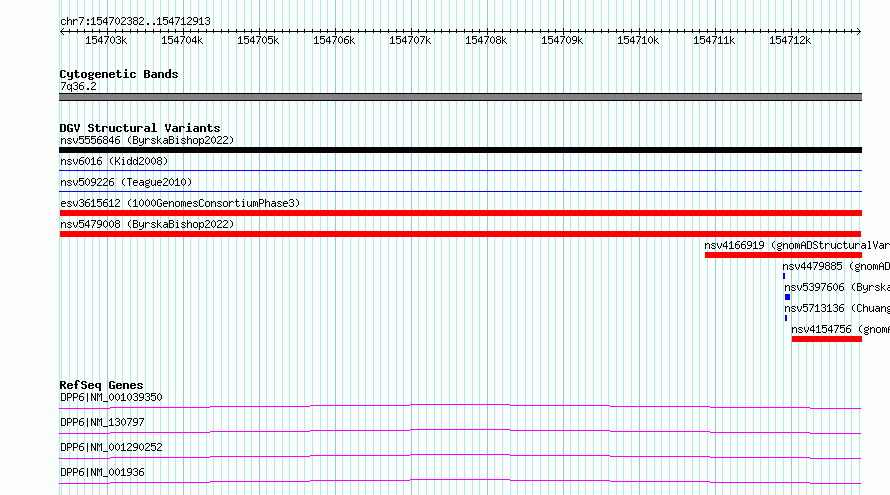This screenshot has width=890, height=495.
Task: Select the red esv3615612 variant bar
Action: (460, 213)
